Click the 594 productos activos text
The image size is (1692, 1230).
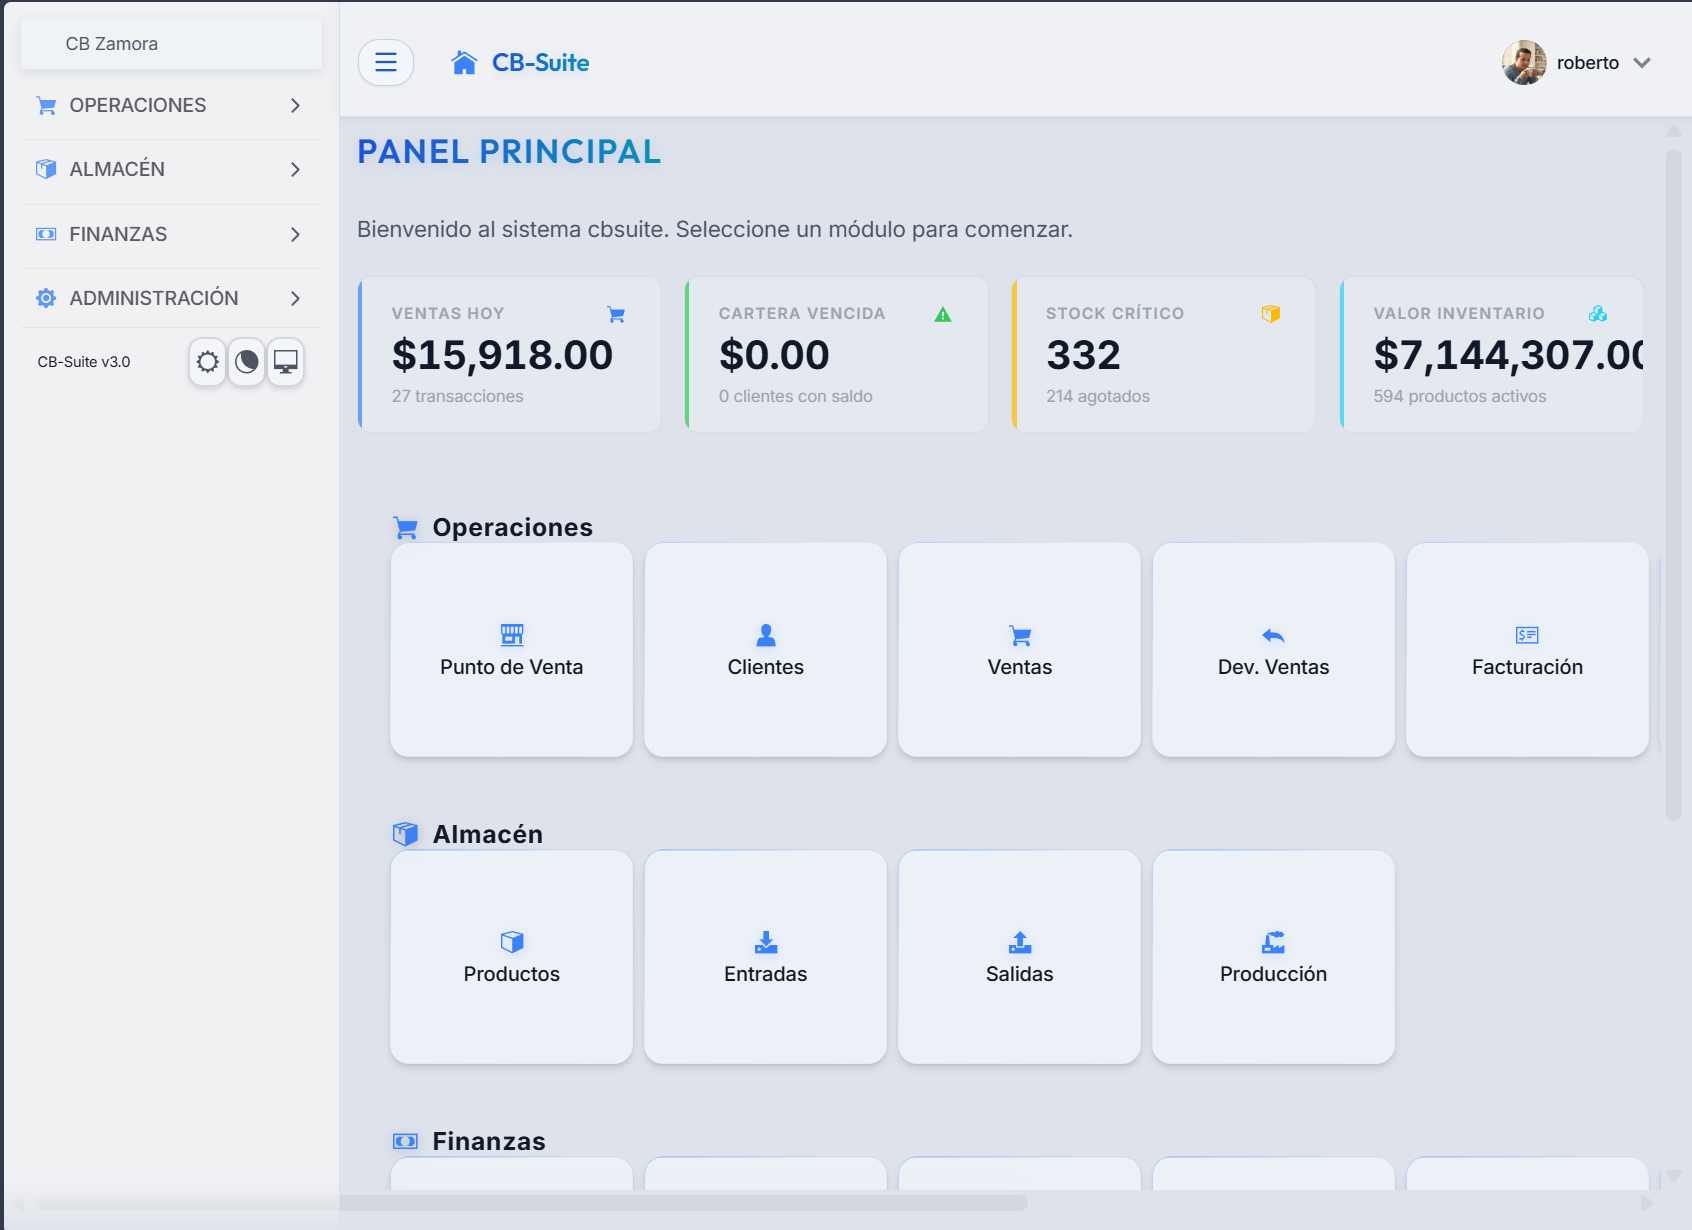(x=1460, y=396)
